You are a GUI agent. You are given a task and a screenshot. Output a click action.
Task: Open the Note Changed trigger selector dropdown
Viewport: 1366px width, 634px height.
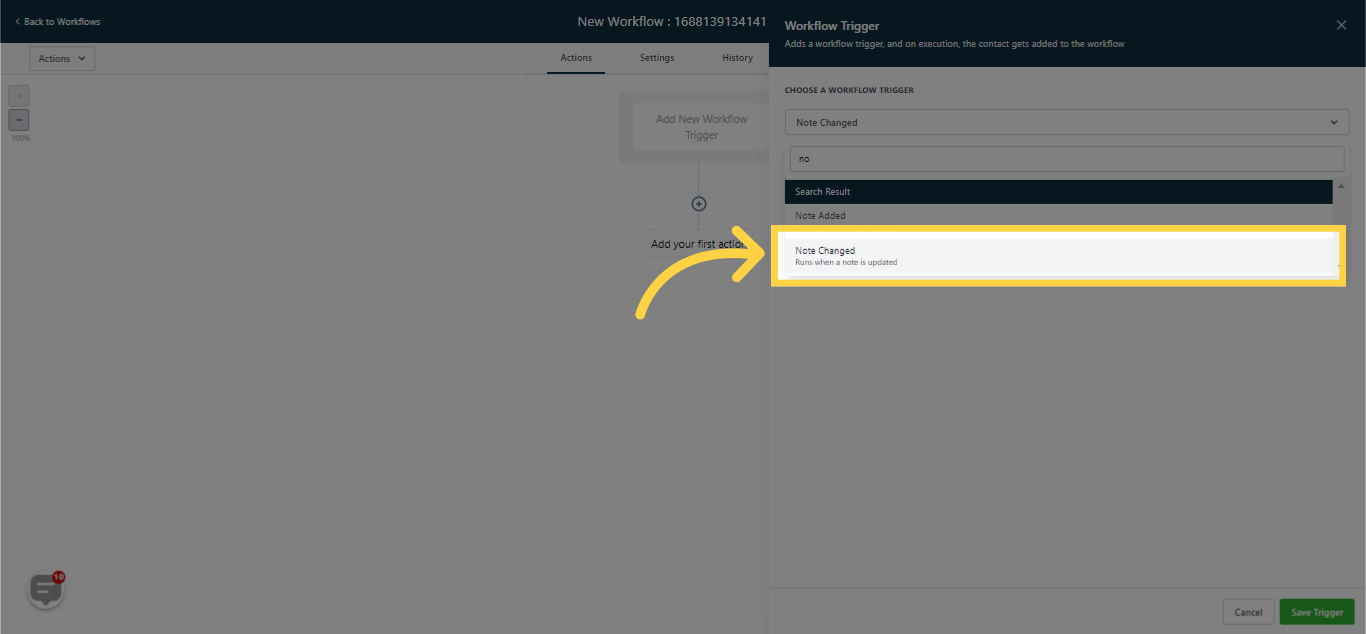(1066, 121)
